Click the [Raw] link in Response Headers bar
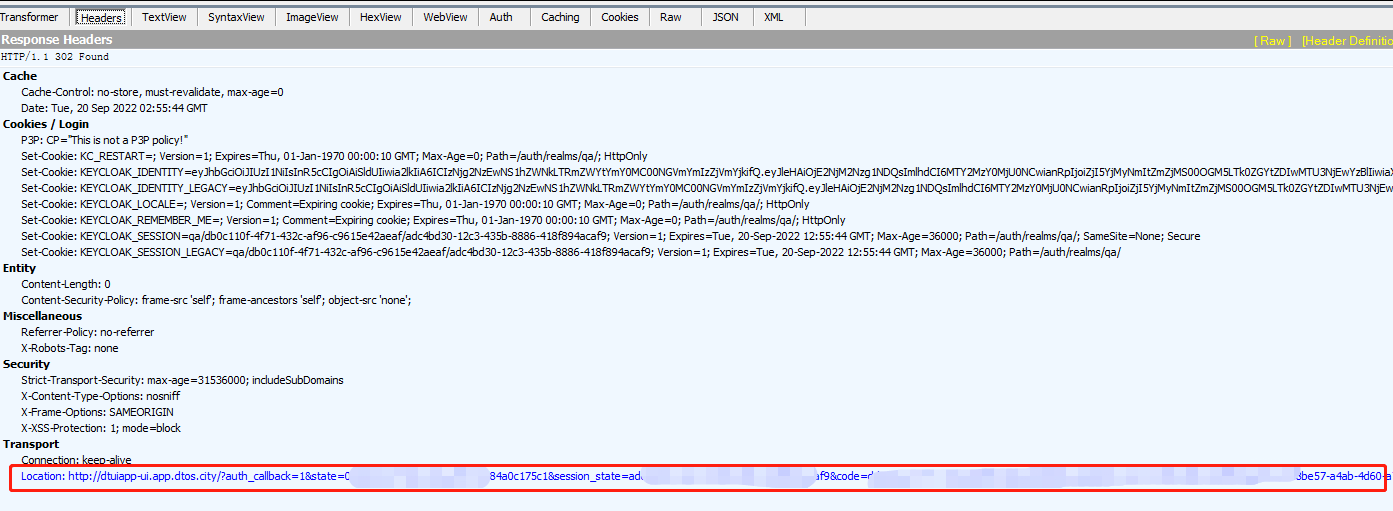This screenshot has height=511, width=1393. tap(1273, 41)
